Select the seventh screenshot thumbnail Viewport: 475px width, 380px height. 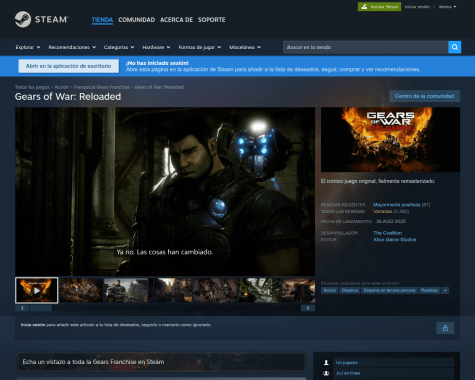coord(299,290)
